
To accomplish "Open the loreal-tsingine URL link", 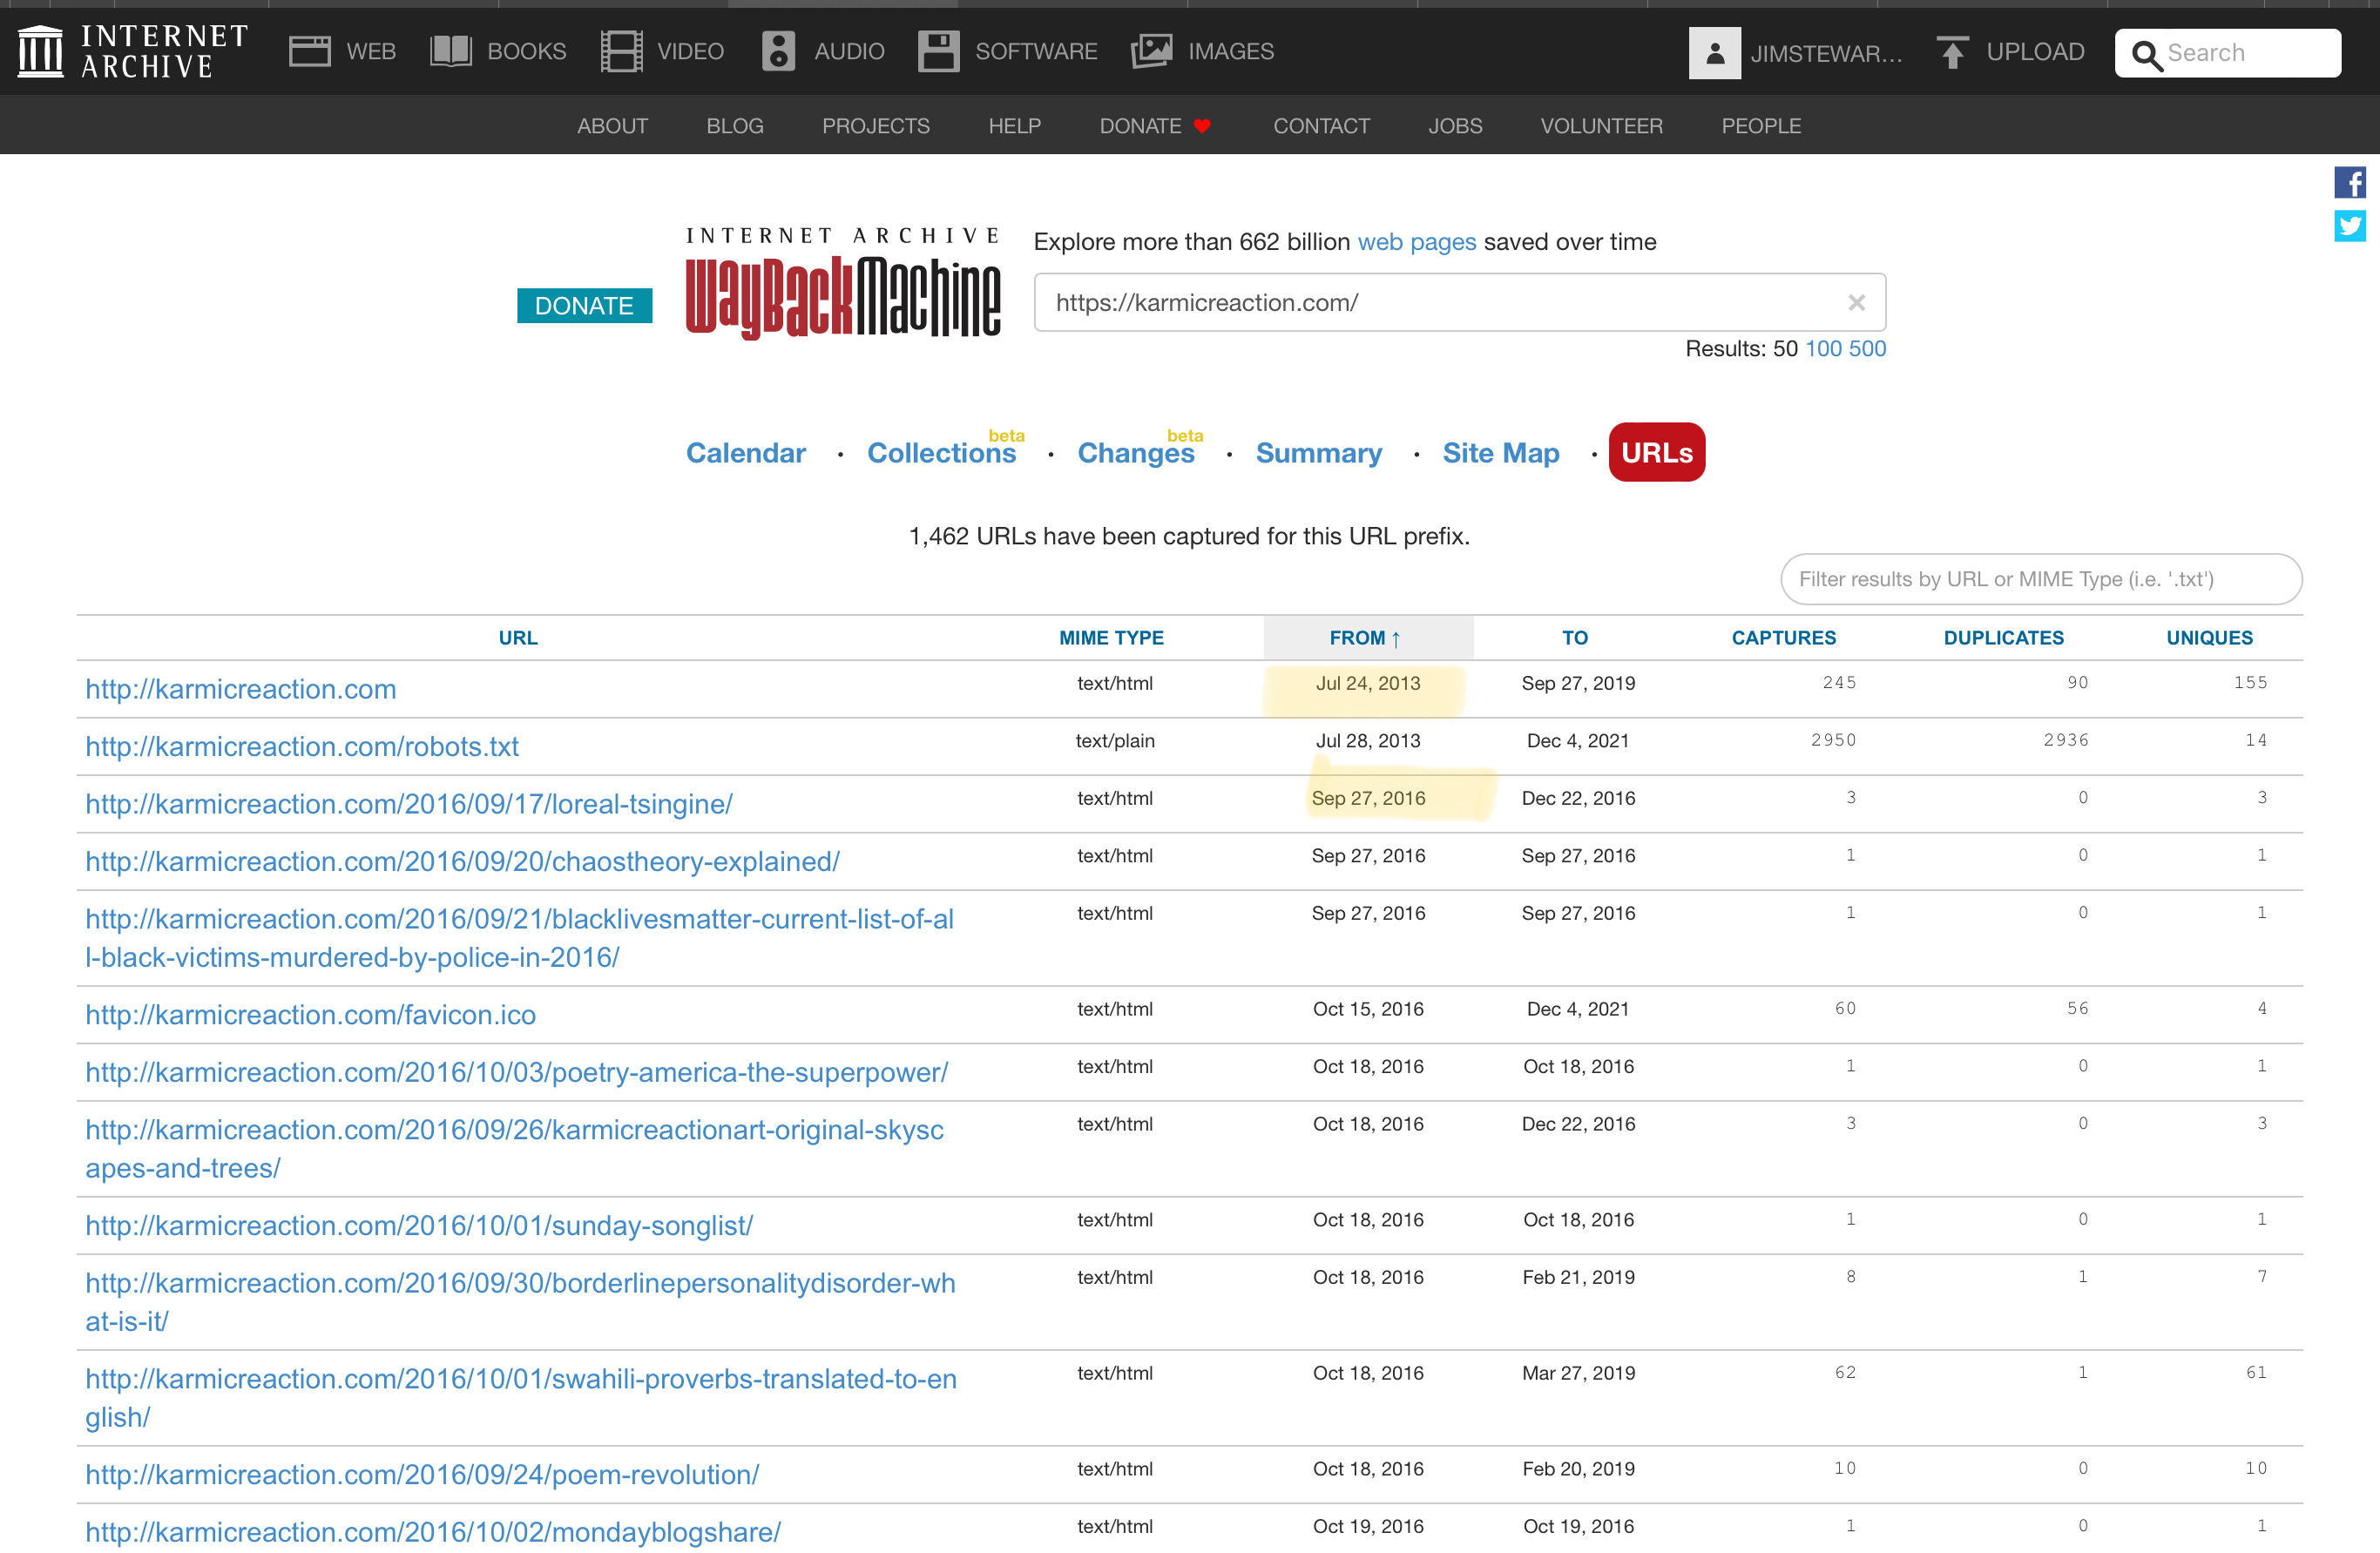I will tap(409, 804).
